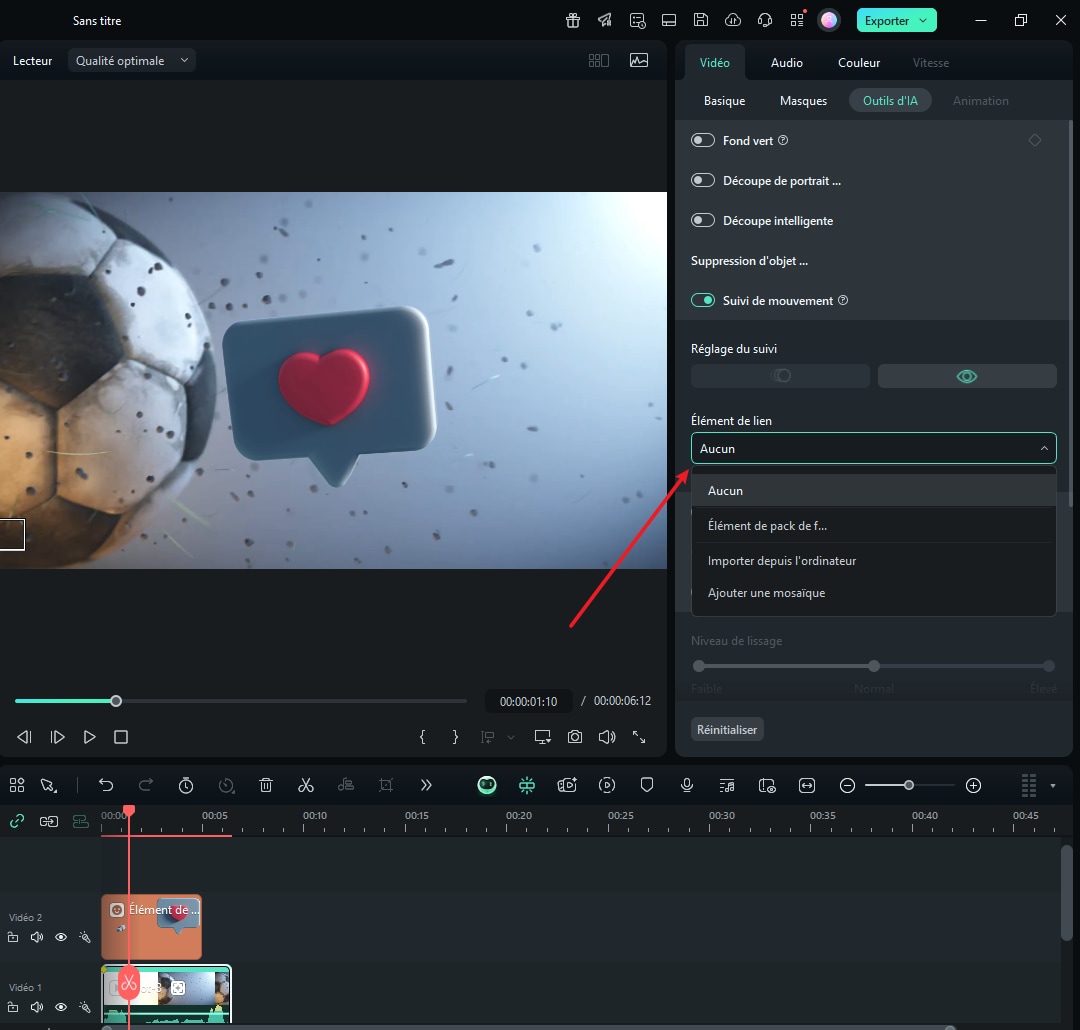
Task: Hide the Vidéo 1 track eye icon
Action: pyautogui.click(x=61, y=1007)
